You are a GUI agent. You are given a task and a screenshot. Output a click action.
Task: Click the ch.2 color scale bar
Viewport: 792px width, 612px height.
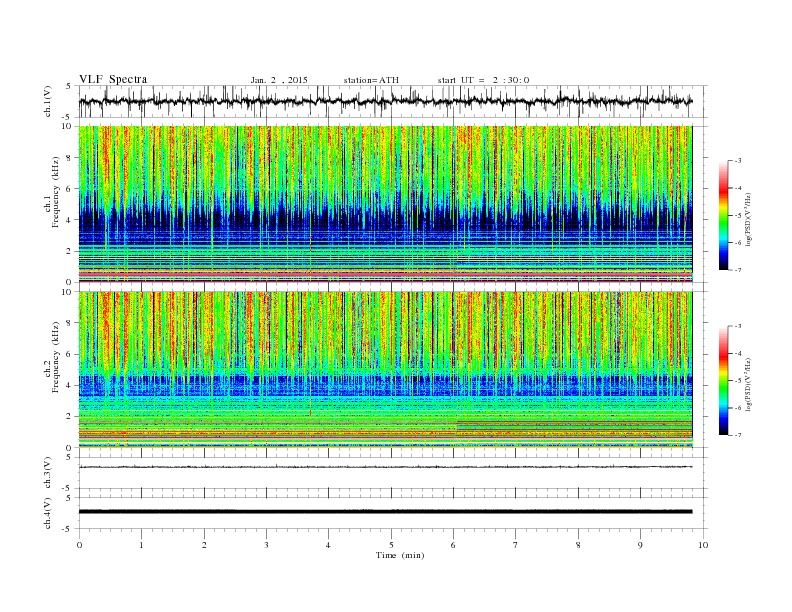pyautogui.click(x=724, y=381)
